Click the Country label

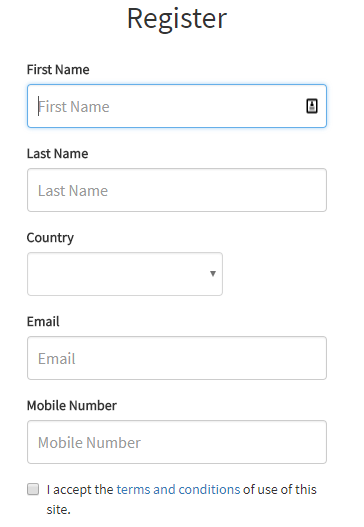tap(50, 238)
